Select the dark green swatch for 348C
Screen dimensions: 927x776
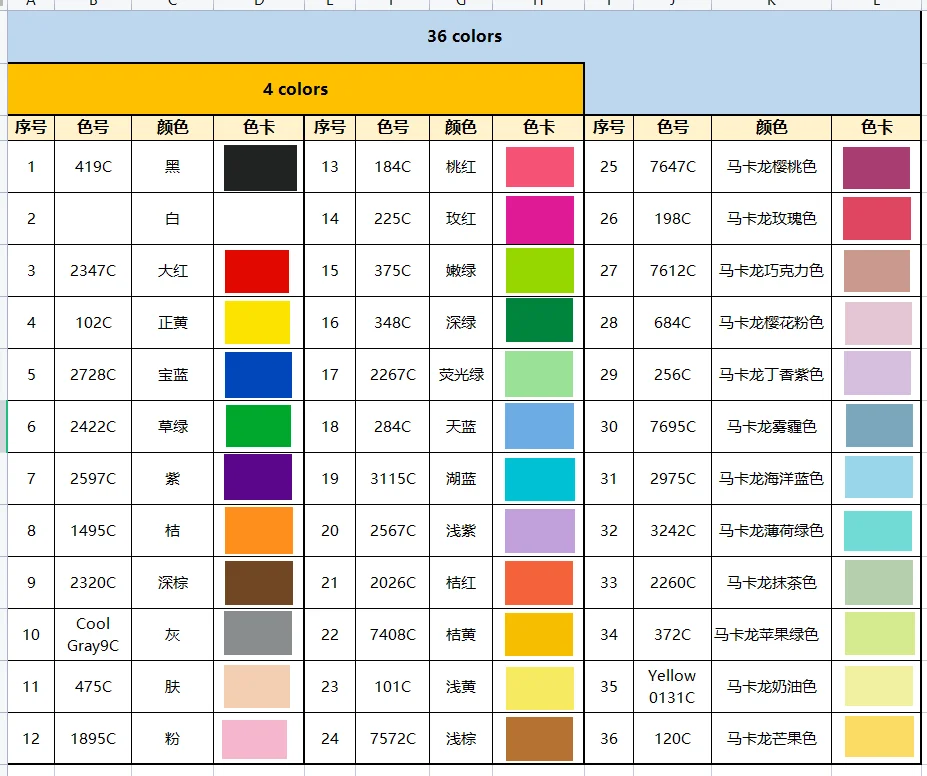coord(539,320)
